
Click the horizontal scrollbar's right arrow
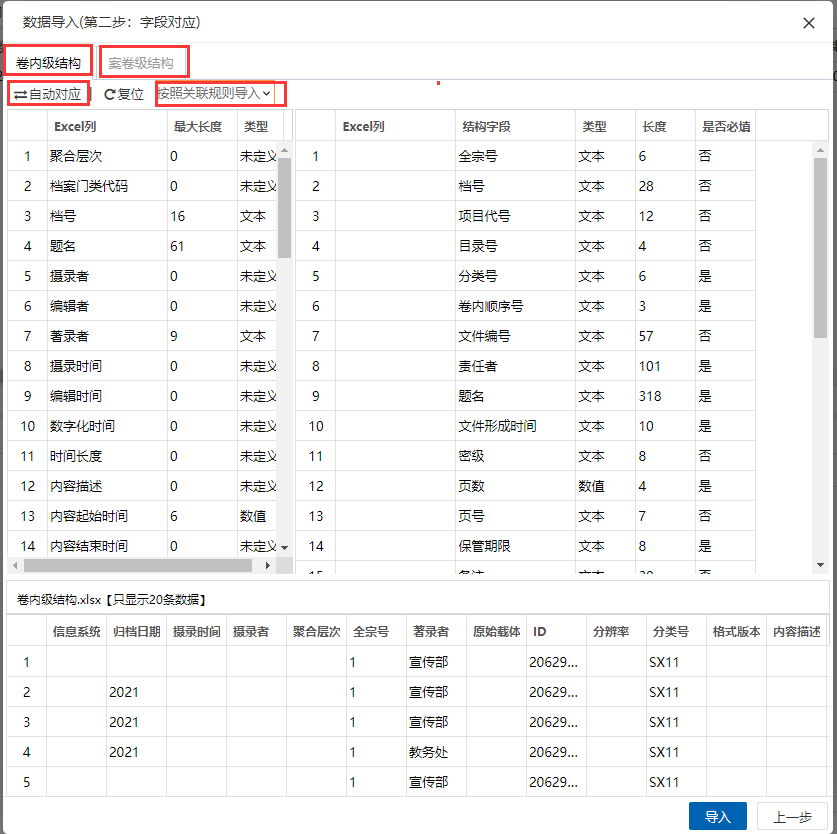tap(267, 565)
